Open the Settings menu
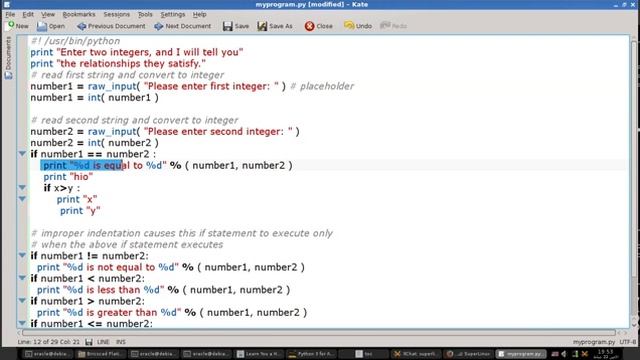The image size is (640, 360). click(x=173, y=14)
